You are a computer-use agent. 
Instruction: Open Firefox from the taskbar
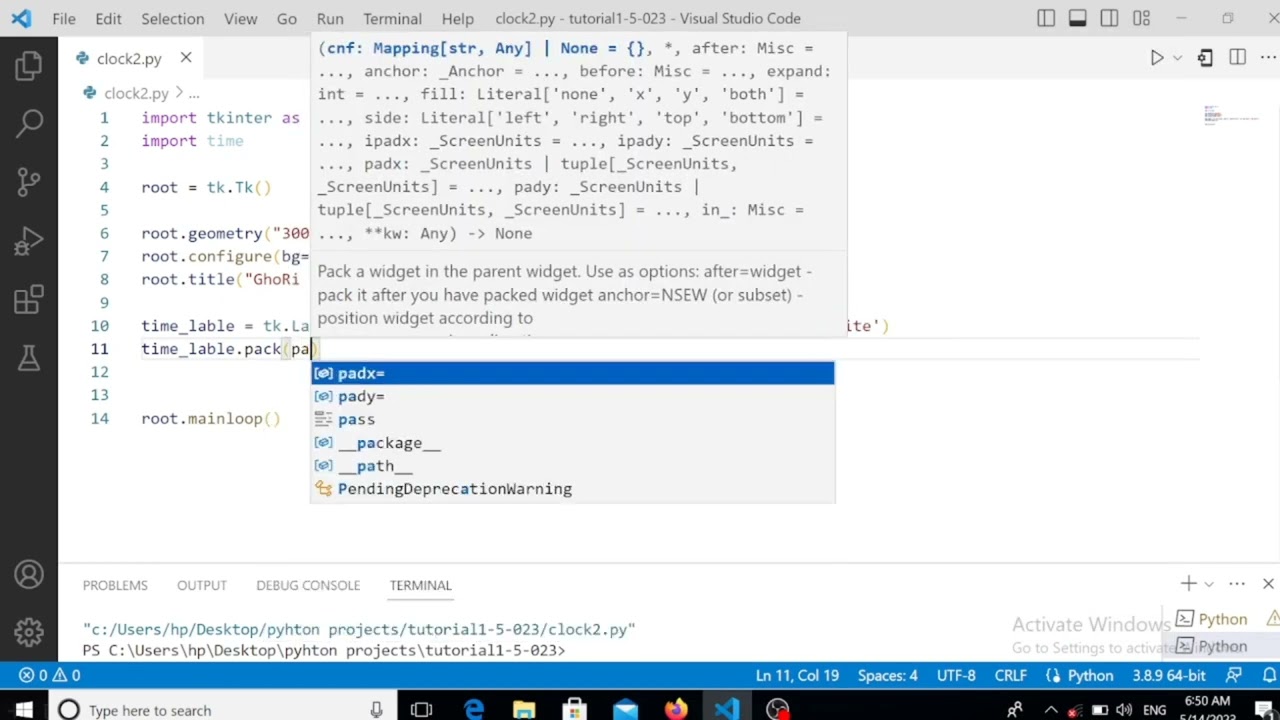coord(676,710)
